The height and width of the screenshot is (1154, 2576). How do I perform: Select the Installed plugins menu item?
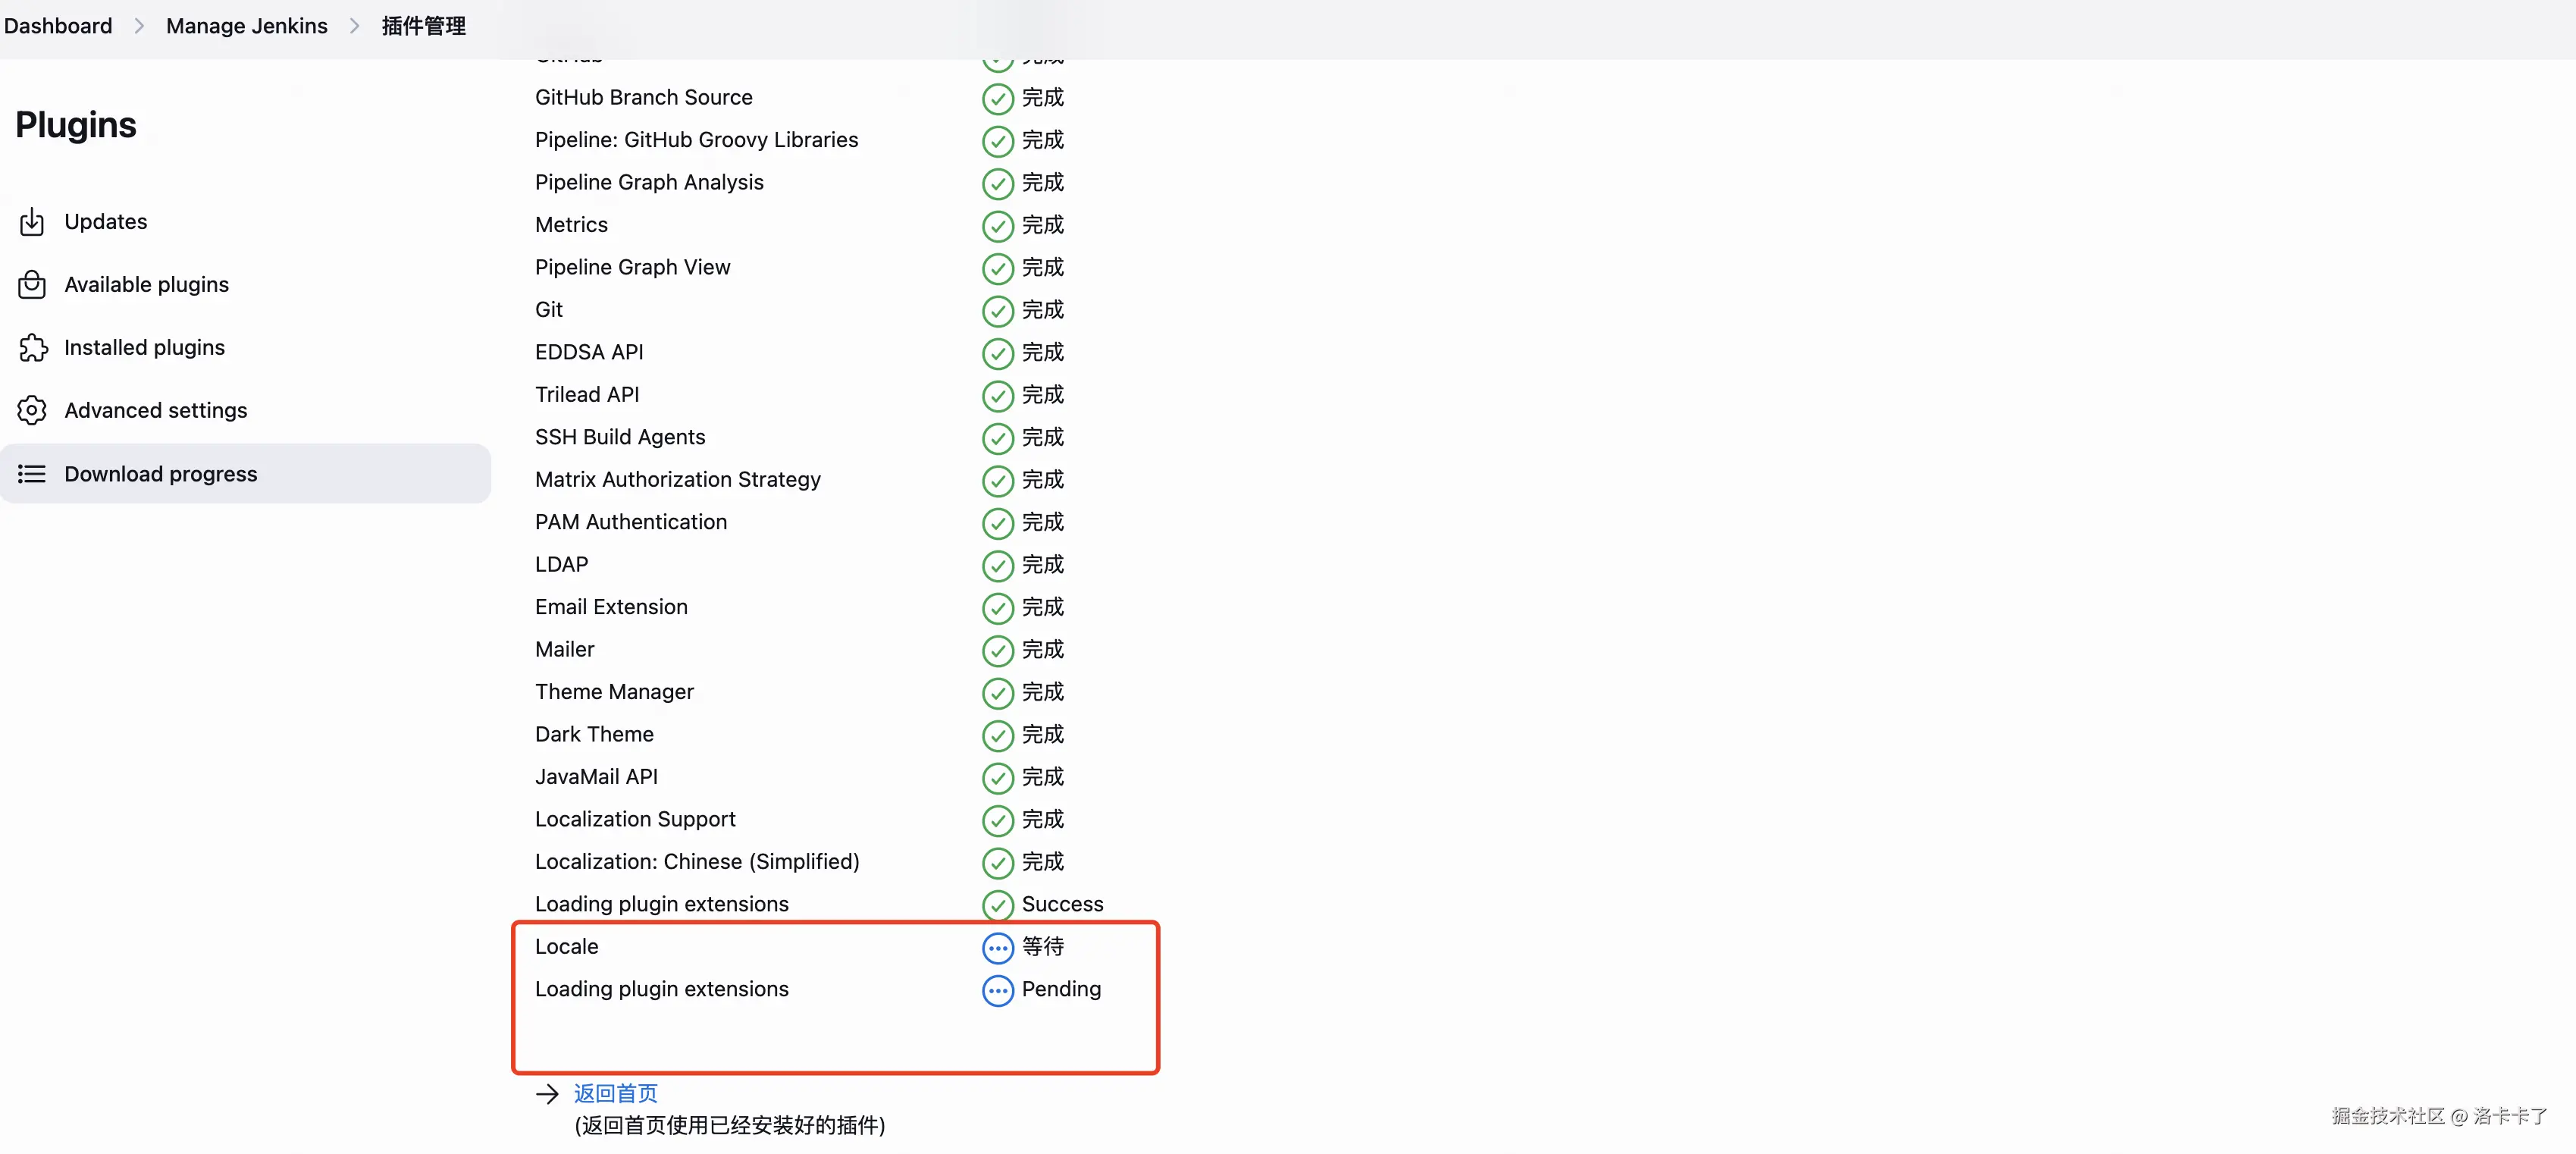coord(144,348)
